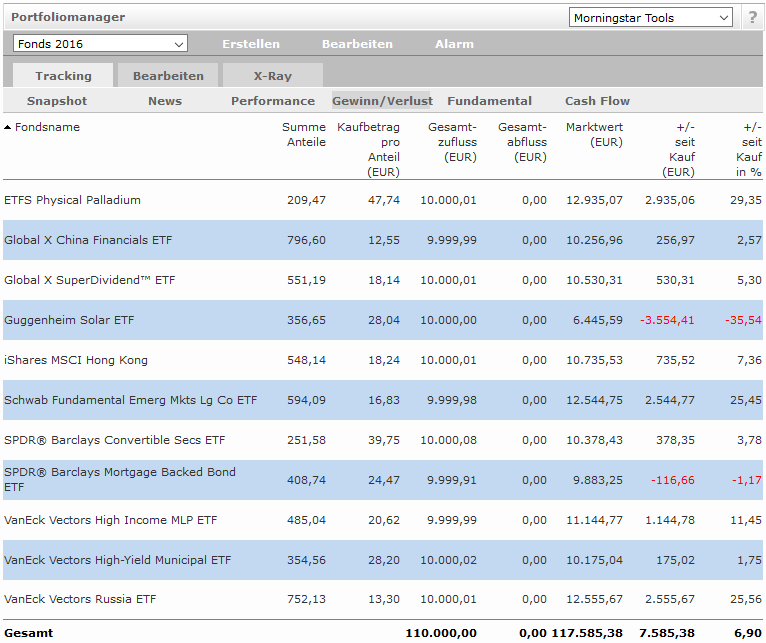Screen dimensions: 766x643
Task: Open the Snapshot view
Action: pyautogui.click(x=57, y=101)
